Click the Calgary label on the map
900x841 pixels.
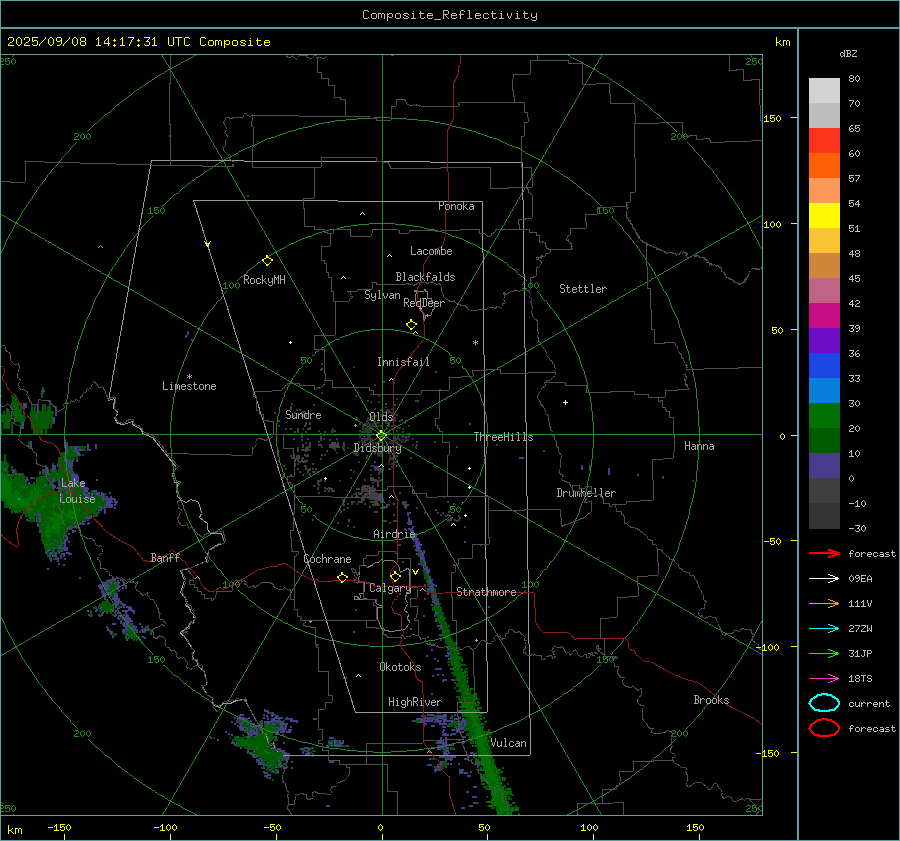390,588
